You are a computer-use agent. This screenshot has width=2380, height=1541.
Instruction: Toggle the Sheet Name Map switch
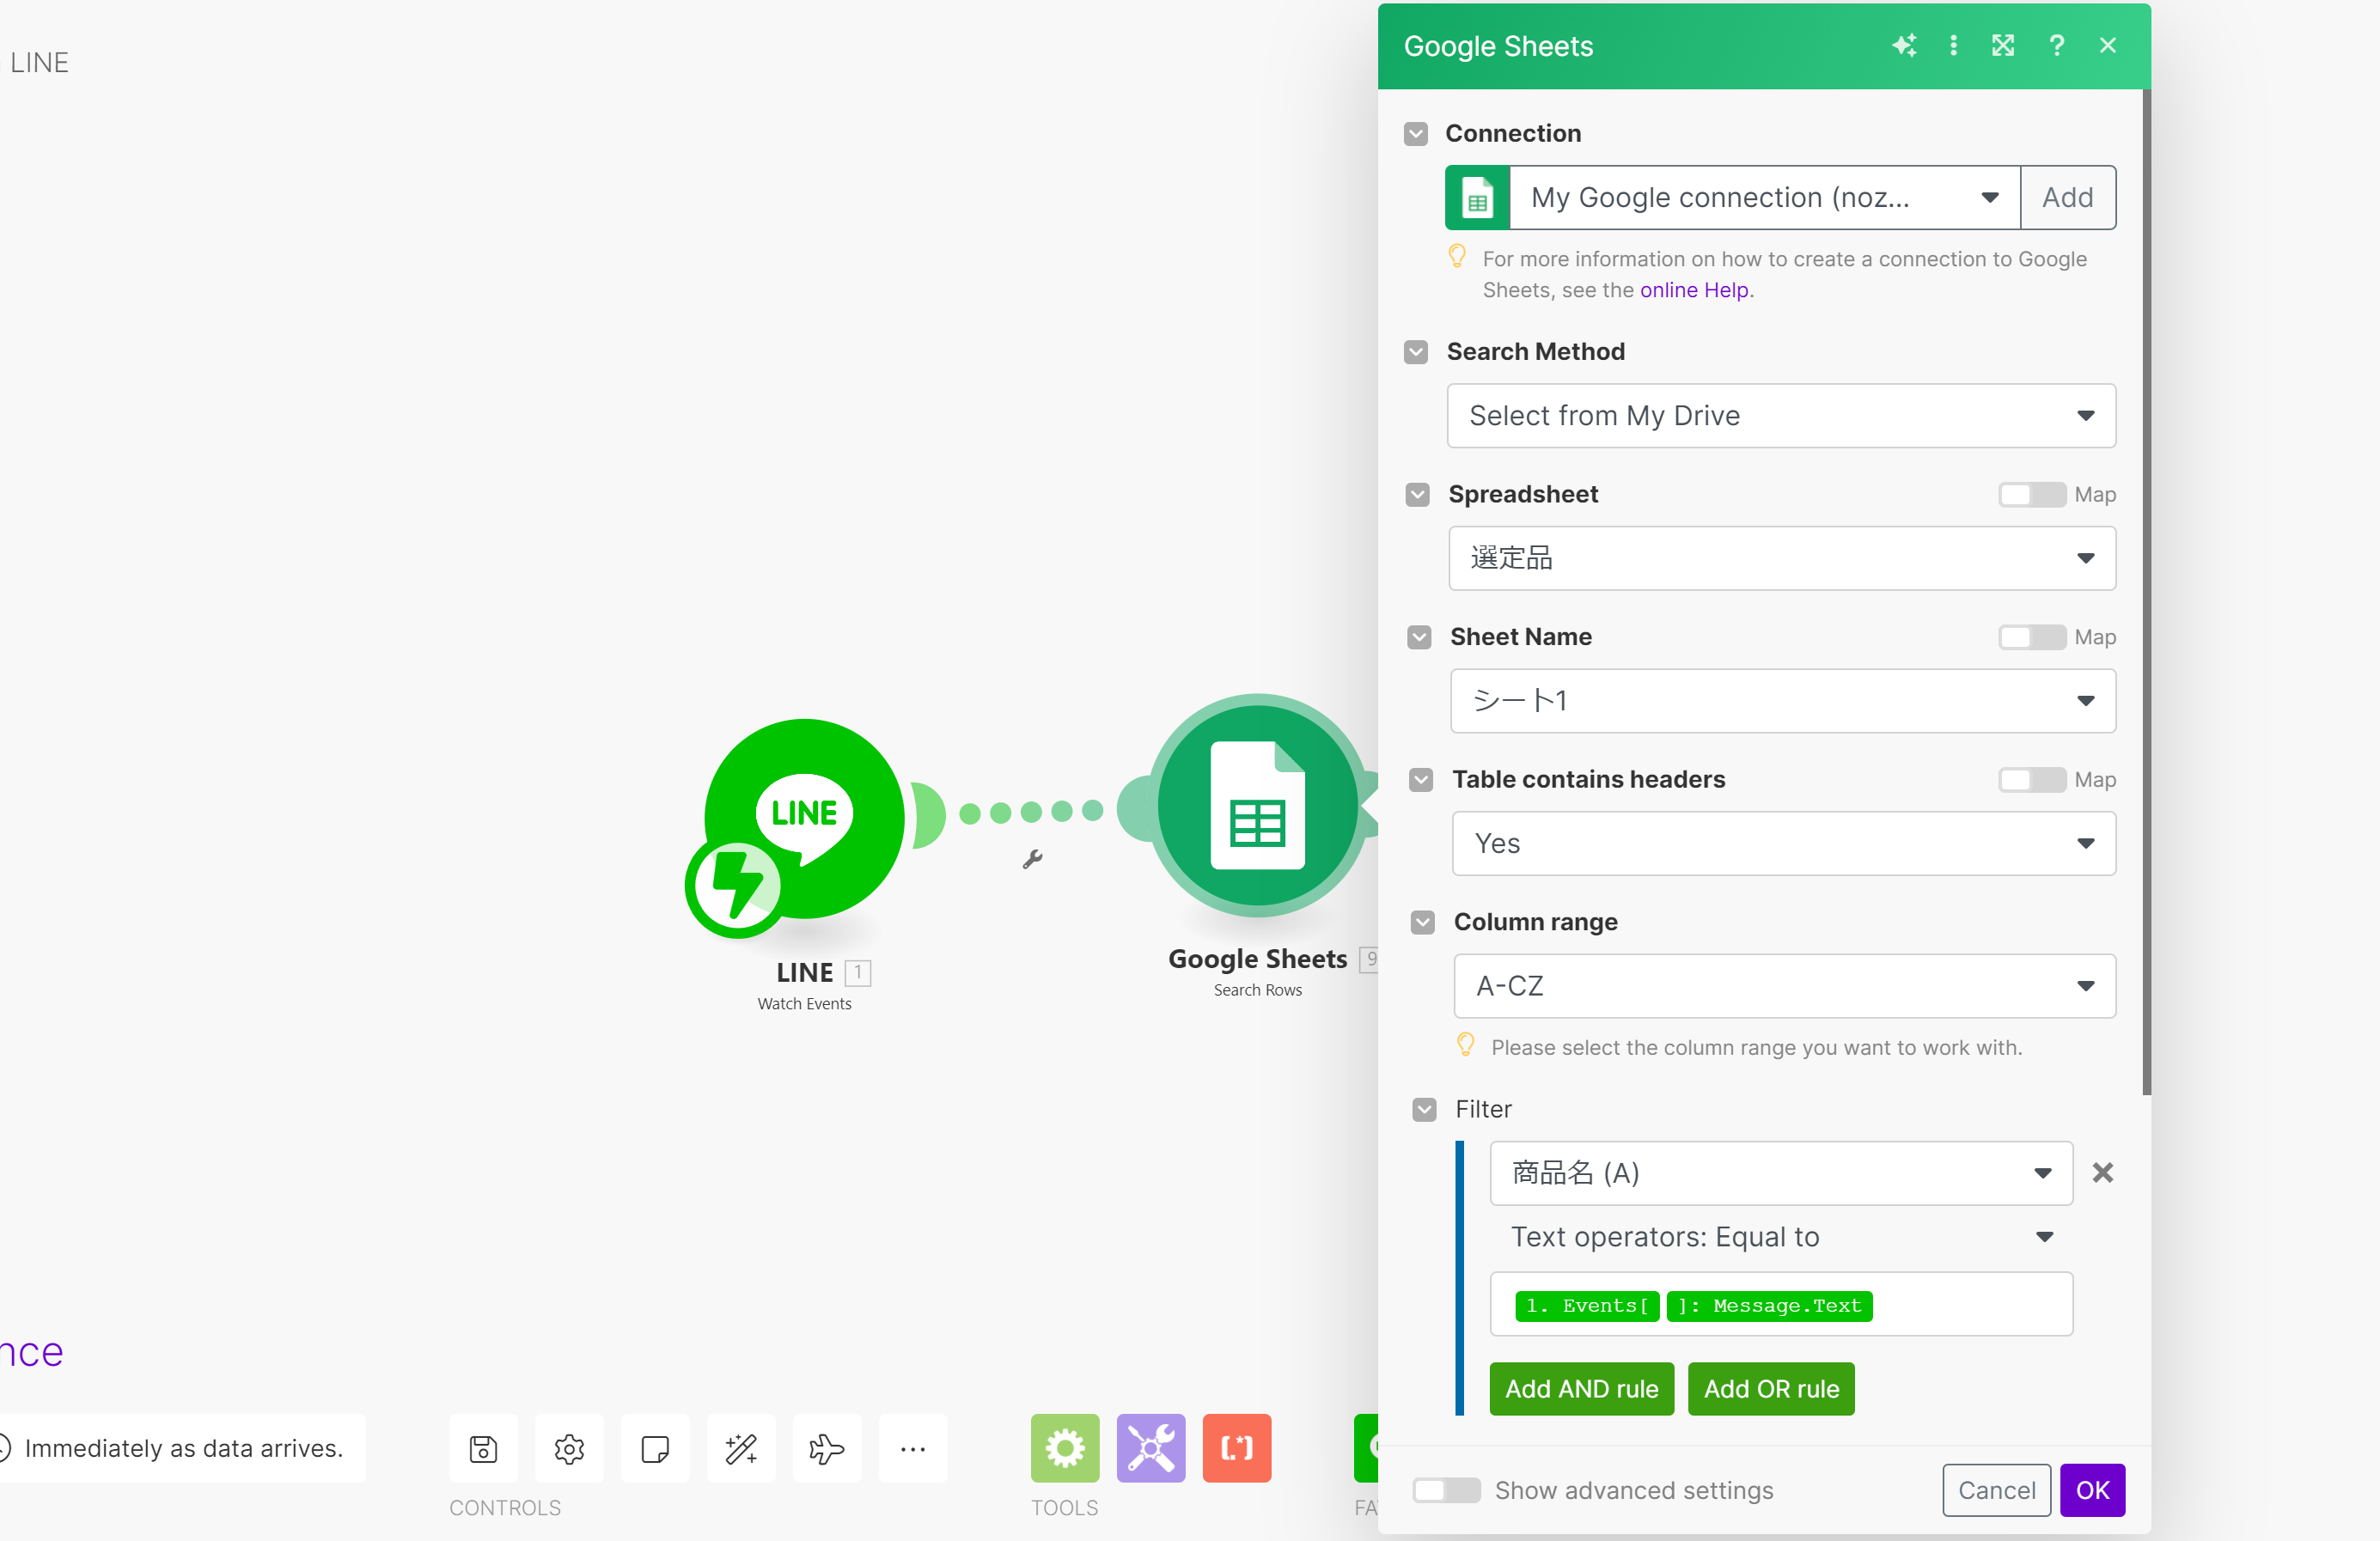[2031, 637]
